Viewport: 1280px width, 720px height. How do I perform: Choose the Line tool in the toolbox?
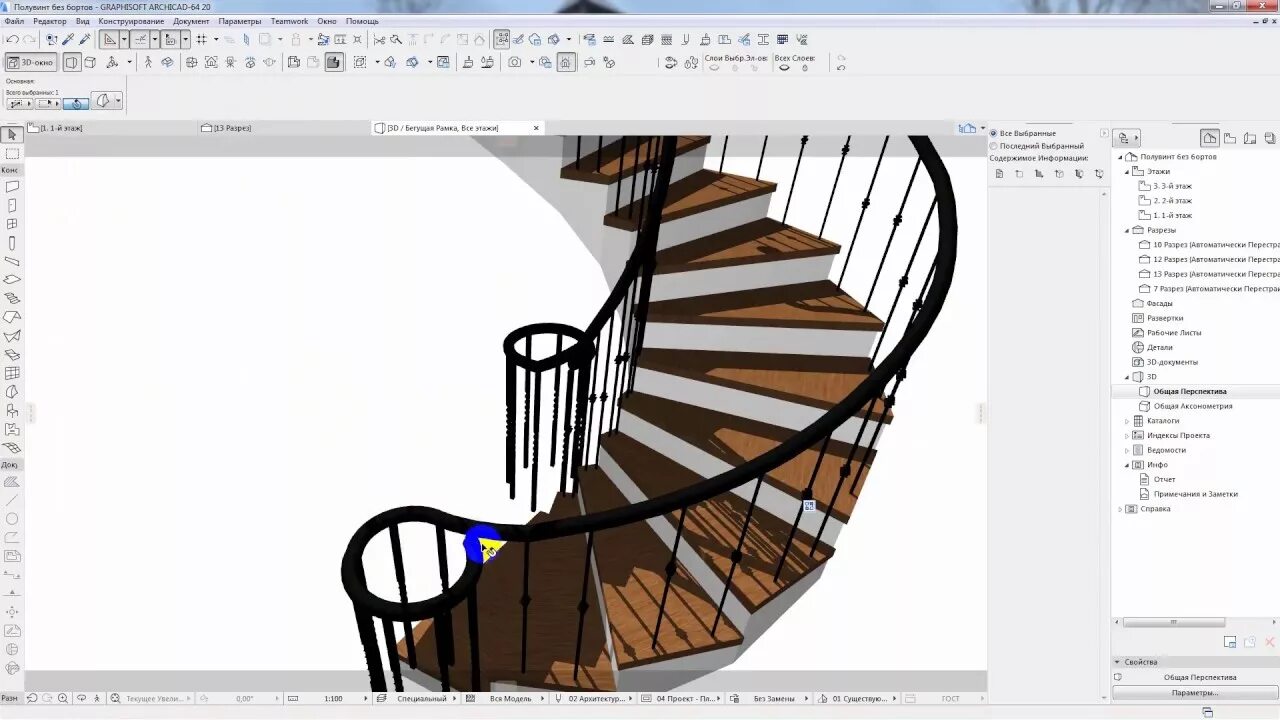pos(12,500)
